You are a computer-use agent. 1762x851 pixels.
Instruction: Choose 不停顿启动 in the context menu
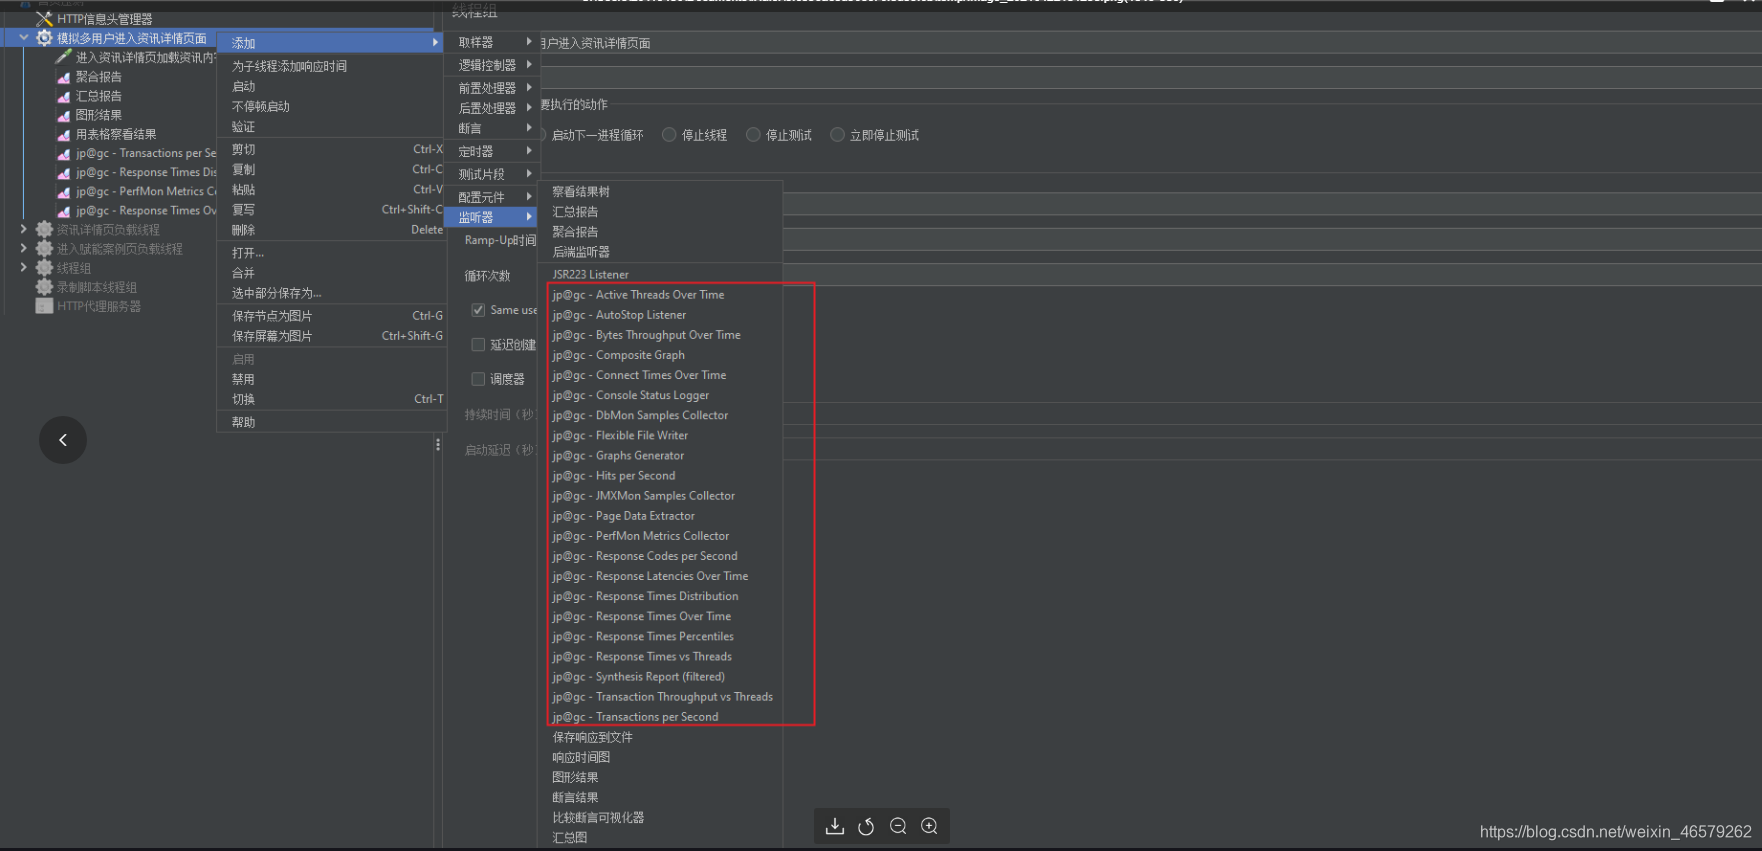click(331, 106)
